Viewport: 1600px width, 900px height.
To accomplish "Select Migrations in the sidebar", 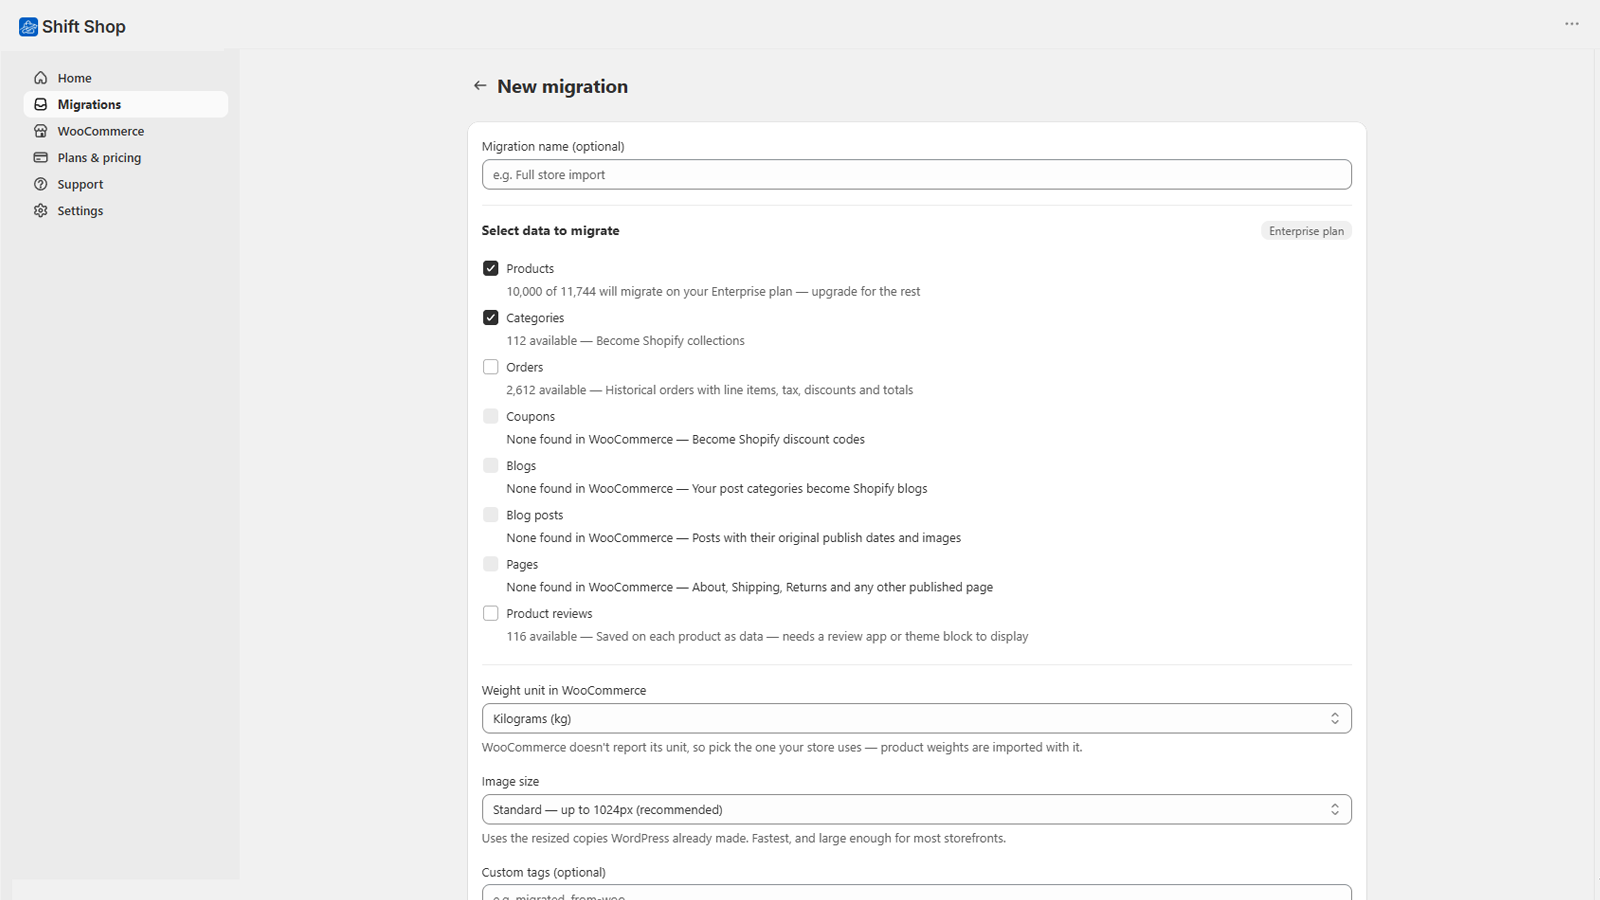I will 126,104.
